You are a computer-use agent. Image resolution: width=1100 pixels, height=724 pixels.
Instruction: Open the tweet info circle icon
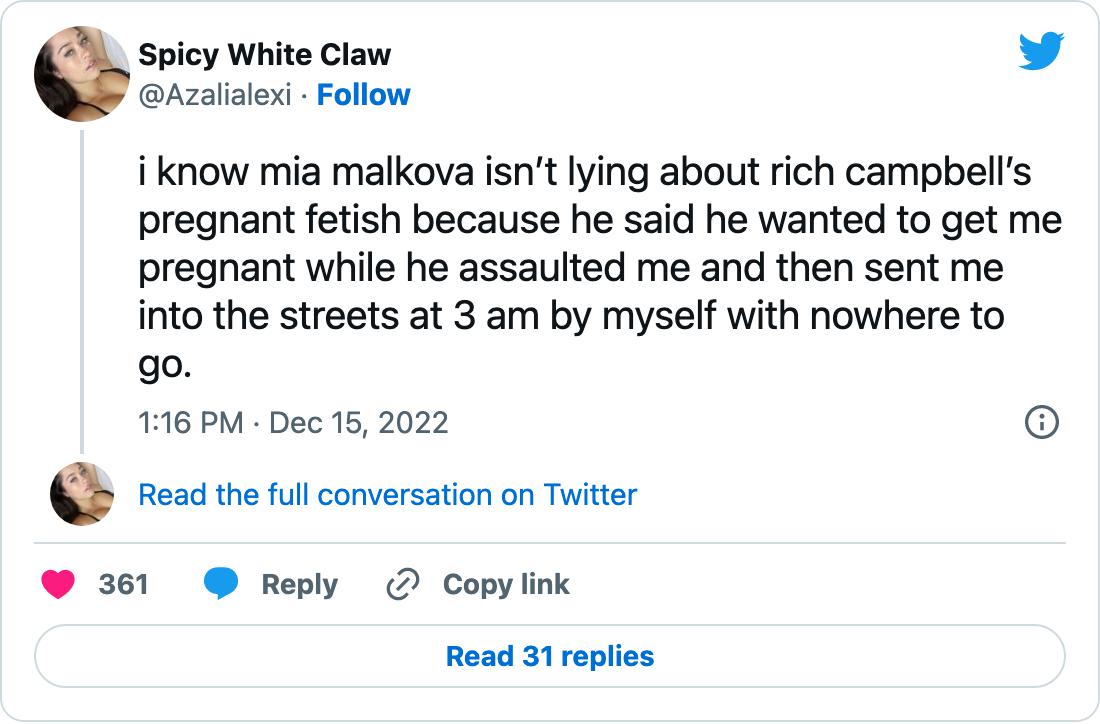1042,423
